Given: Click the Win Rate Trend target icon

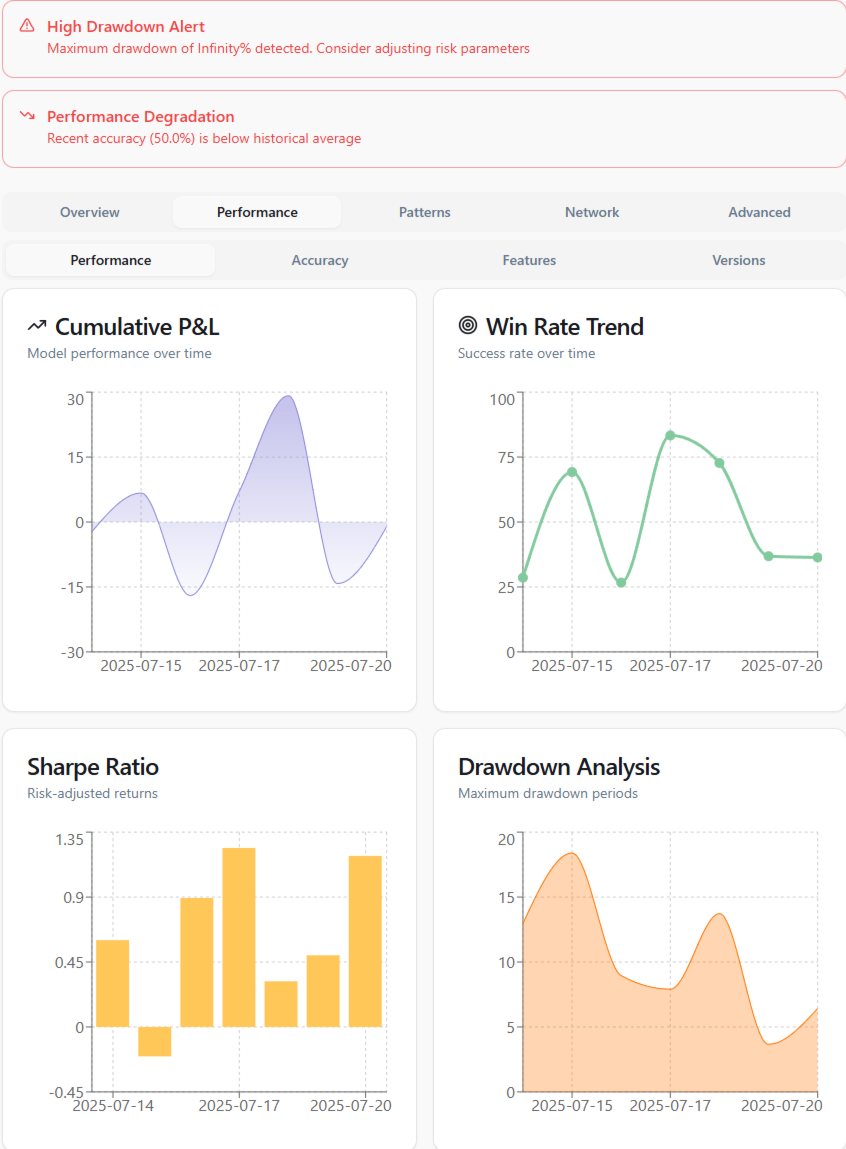Looking at the screenshot, I should 467,326.
